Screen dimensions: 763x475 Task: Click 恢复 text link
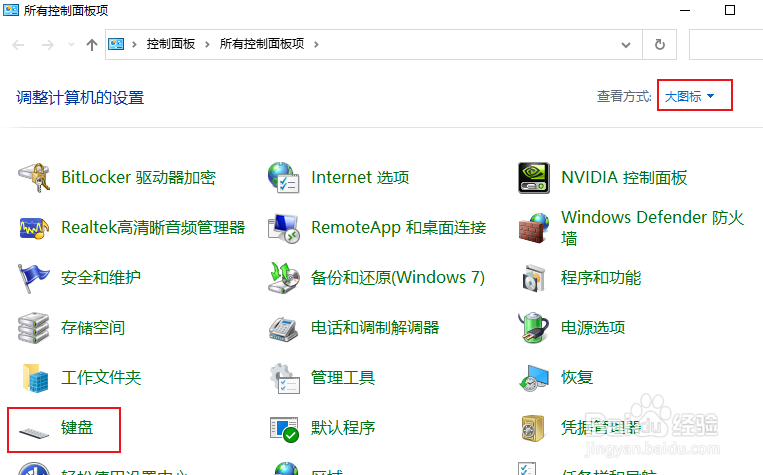pos(577,378)
